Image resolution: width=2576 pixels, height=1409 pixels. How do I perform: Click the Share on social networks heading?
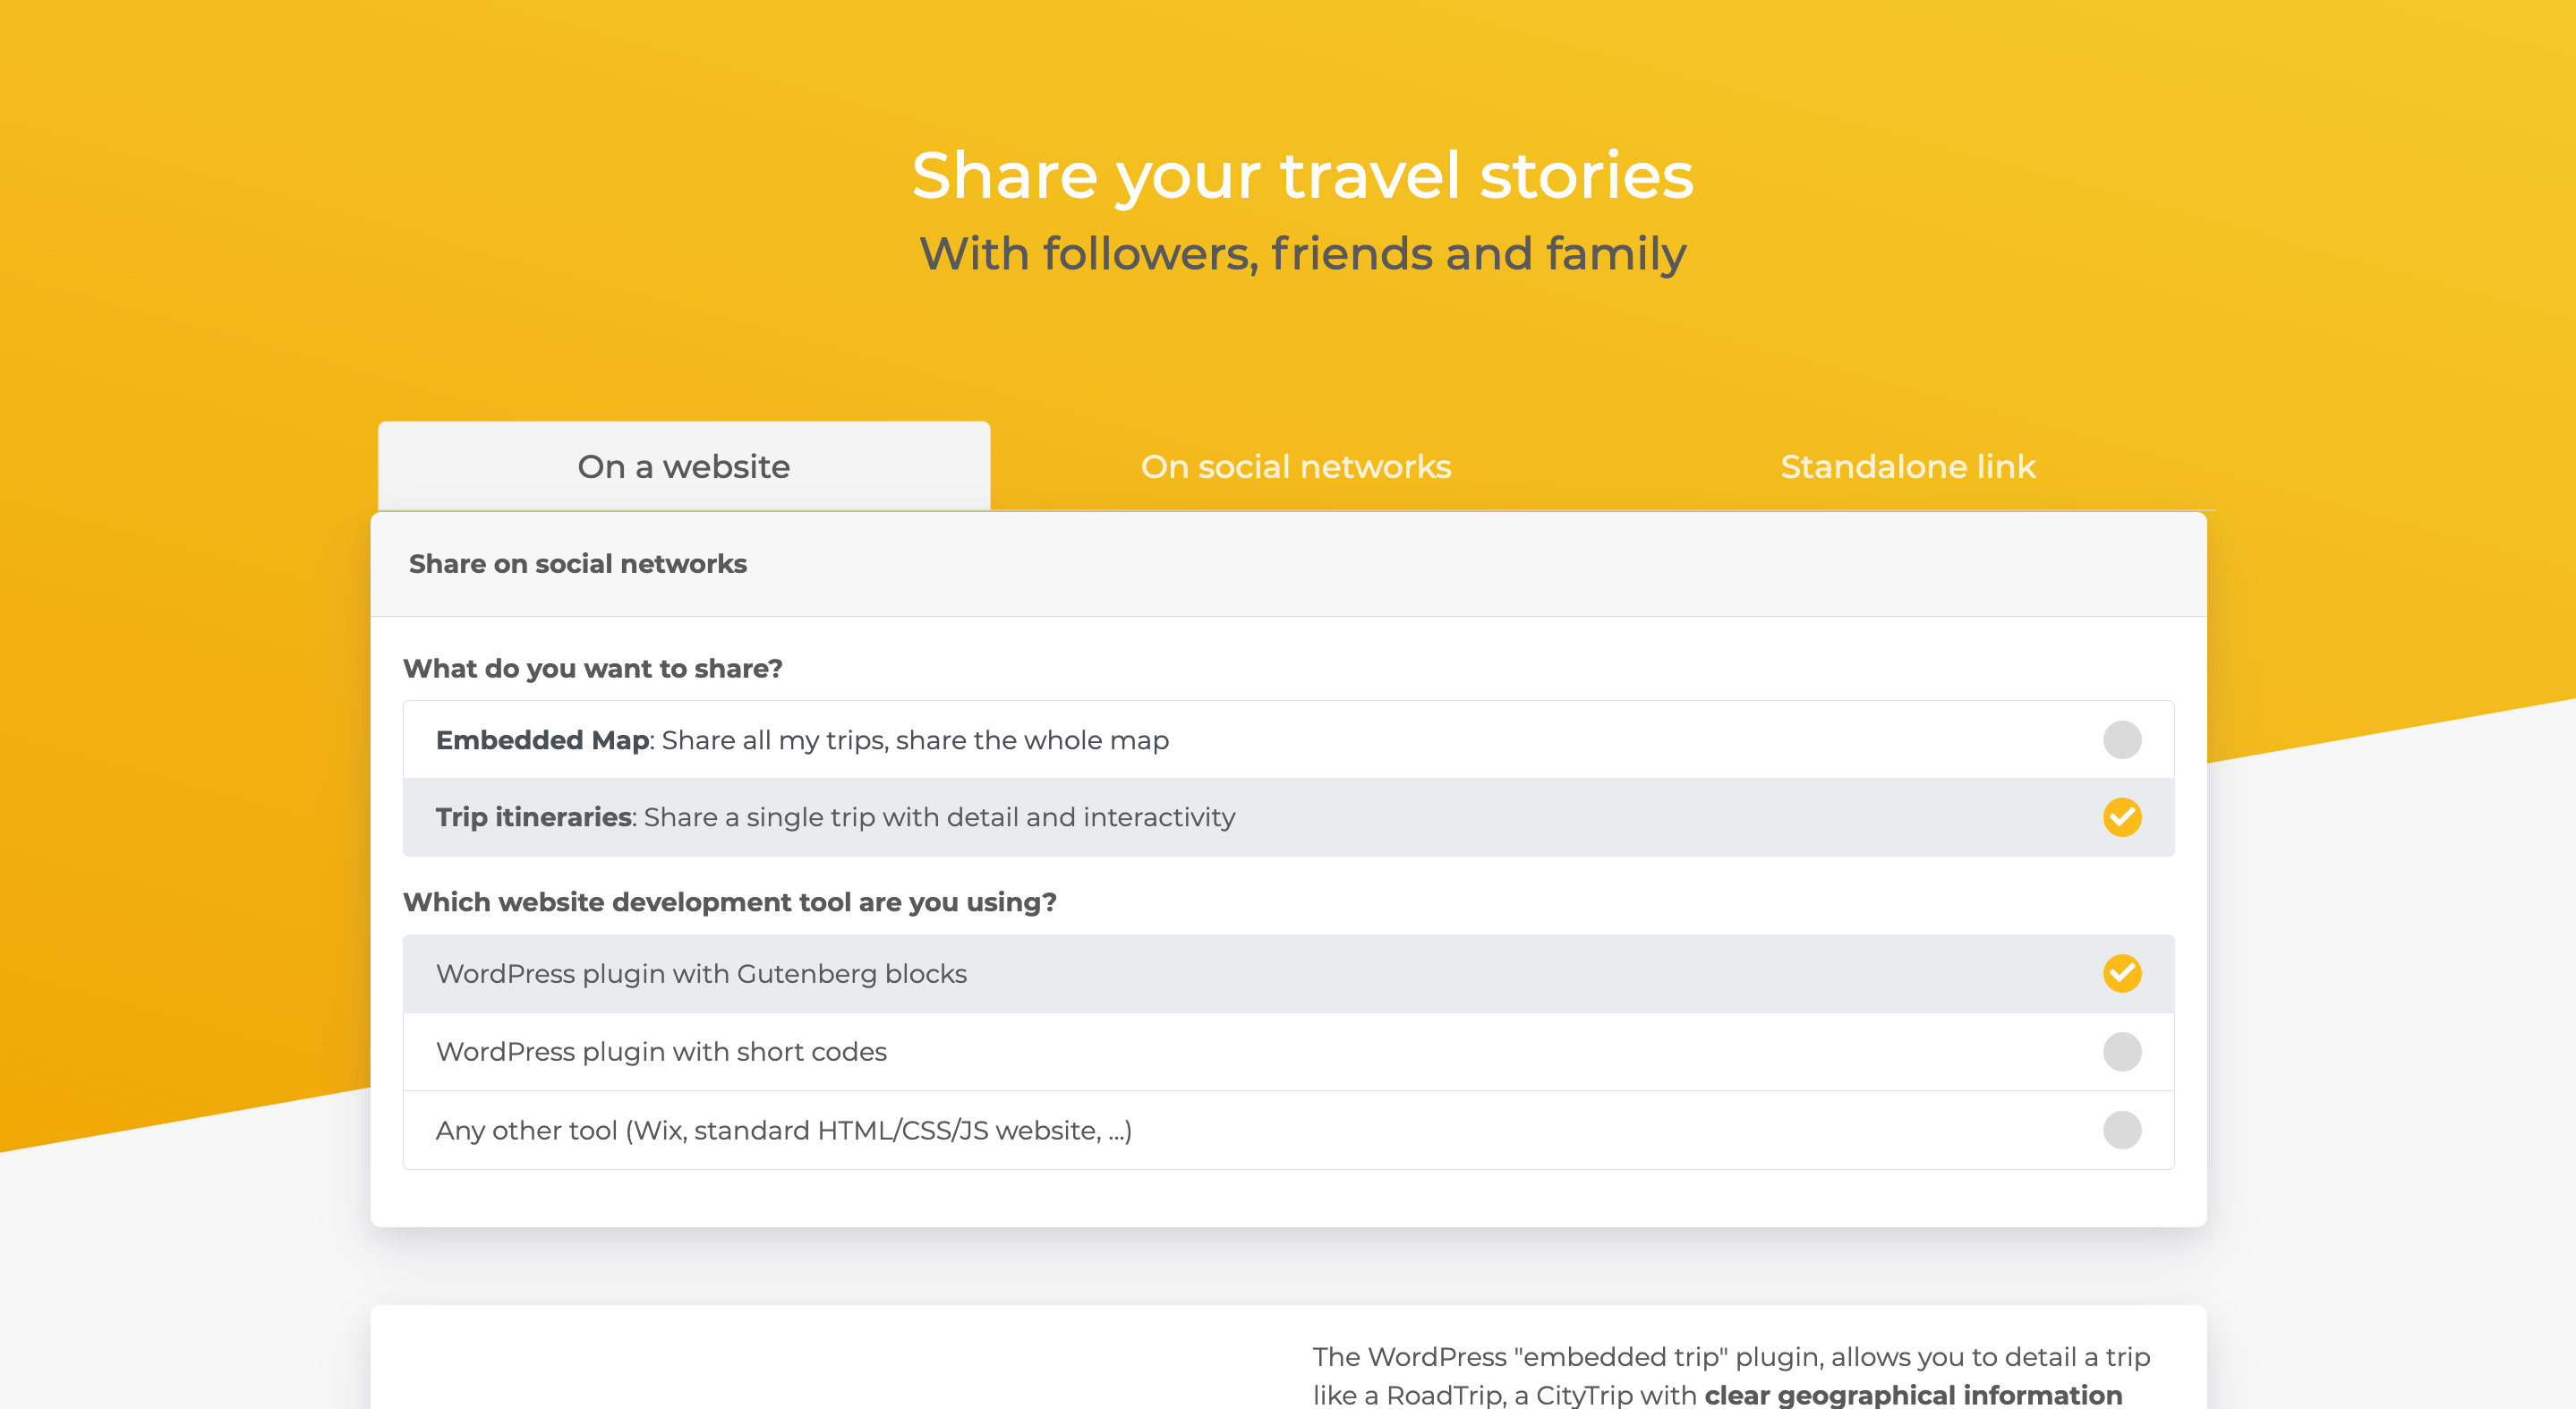click(576, 563)
